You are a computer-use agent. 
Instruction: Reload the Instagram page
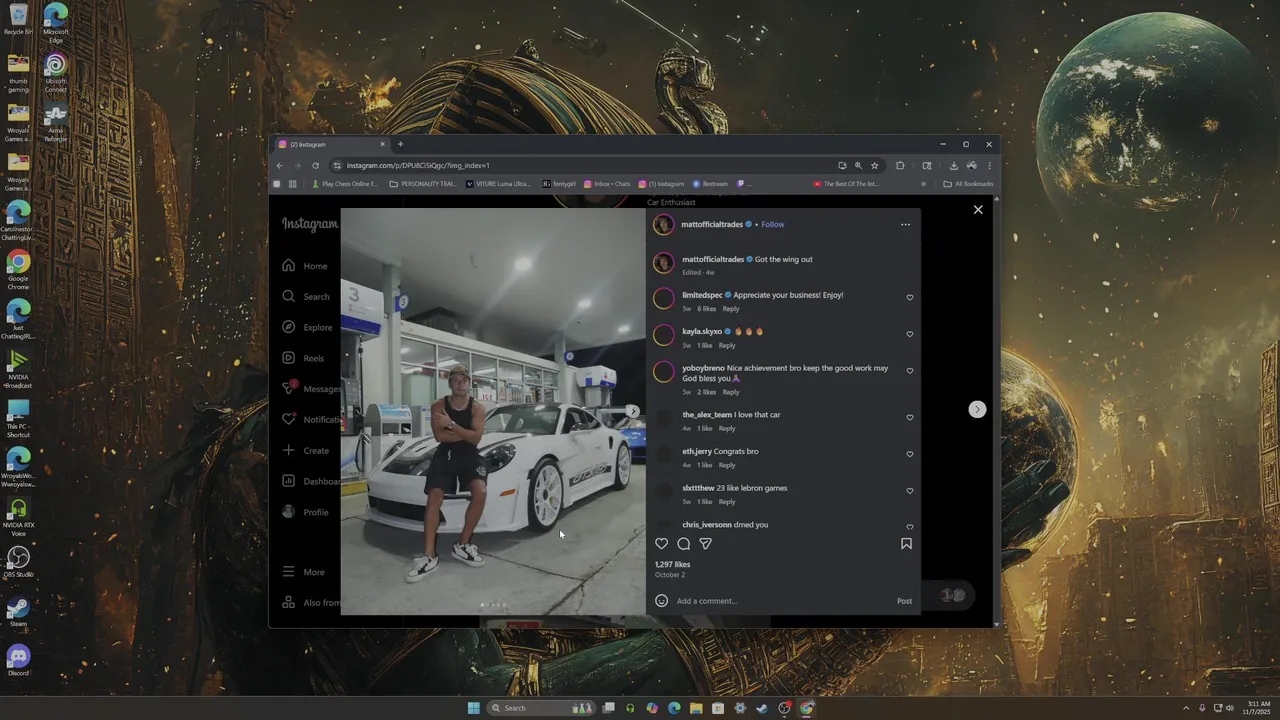(x=315, y=166)
